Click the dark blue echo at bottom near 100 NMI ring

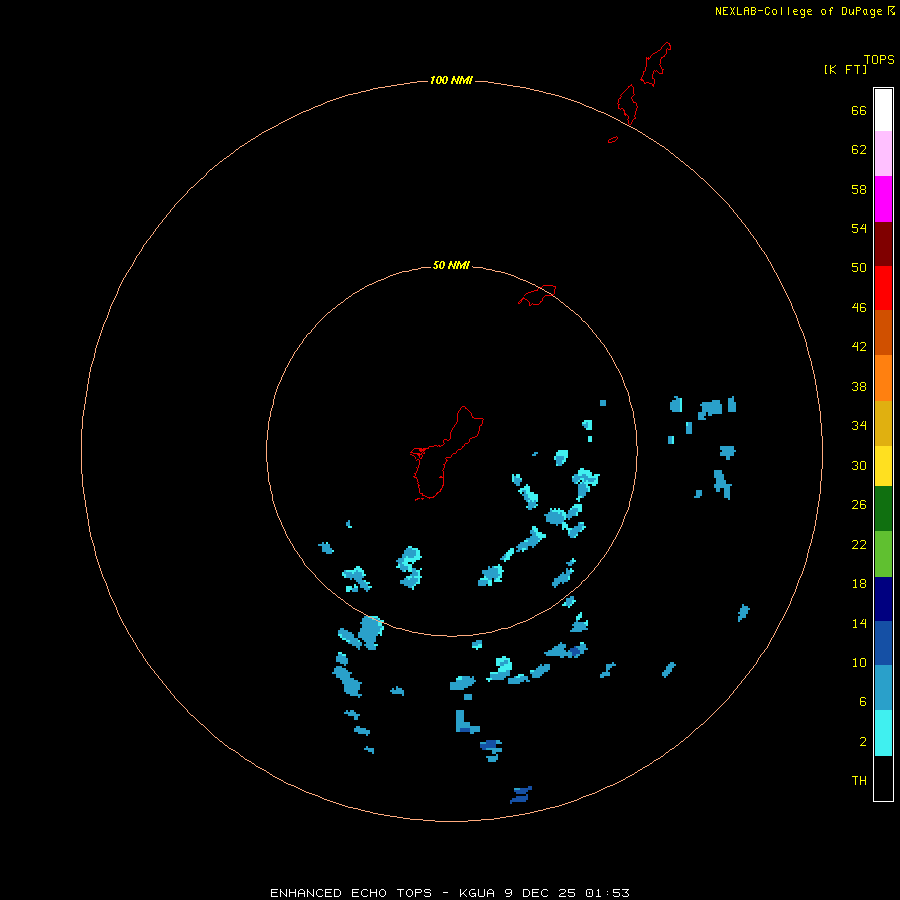point(521,795)
